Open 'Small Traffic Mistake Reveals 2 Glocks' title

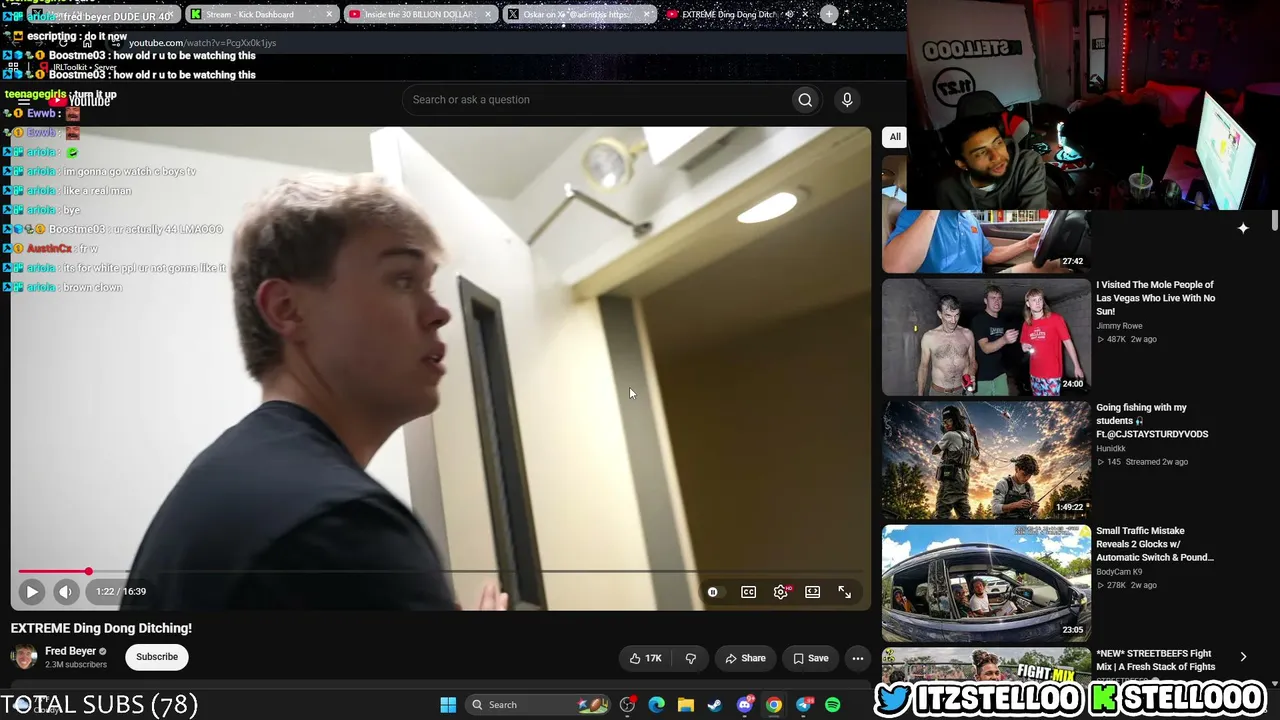click(x=1155, y=544)
